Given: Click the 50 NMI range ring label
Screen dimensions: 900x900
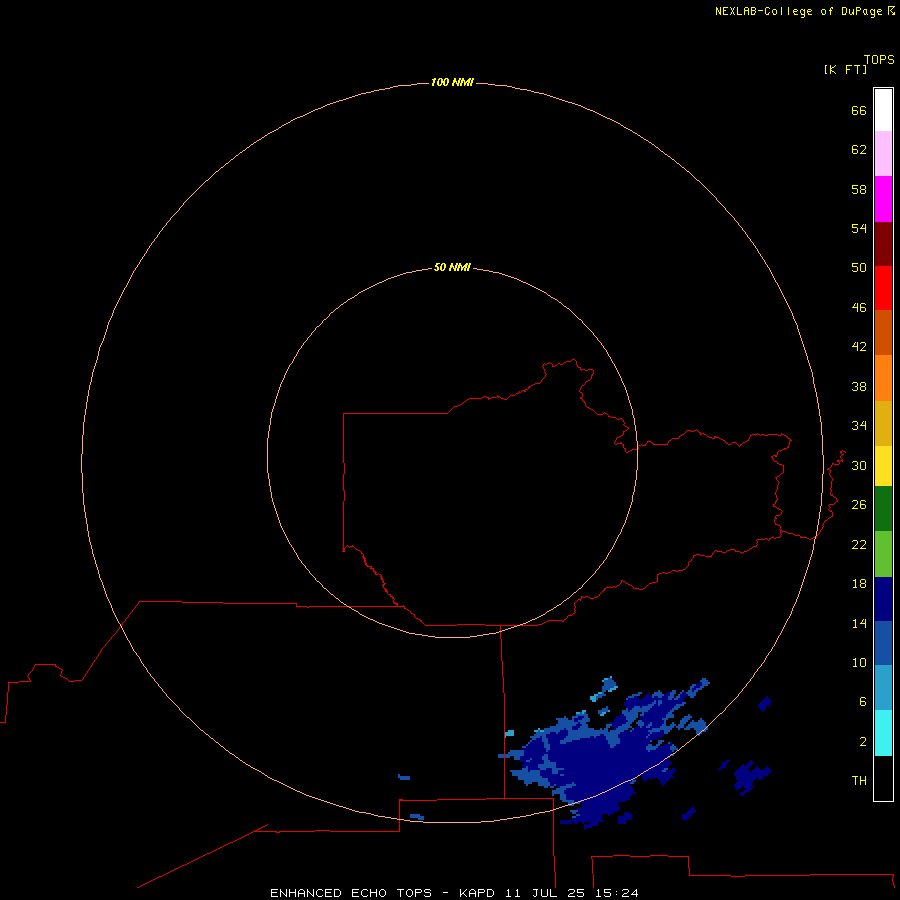Looking at the screenshot, I should coord(452,267).
